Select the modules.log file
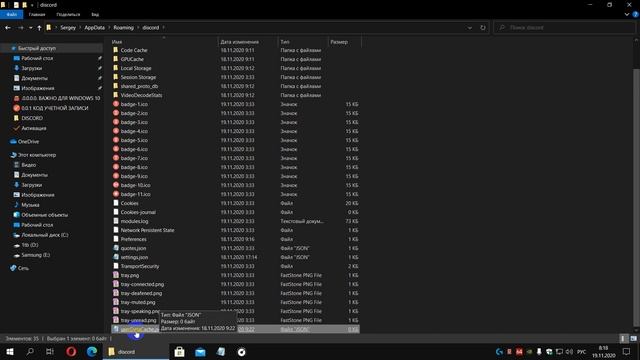This screenshot has height=360, width=640. pyautogui.click(x=134, y=221)
